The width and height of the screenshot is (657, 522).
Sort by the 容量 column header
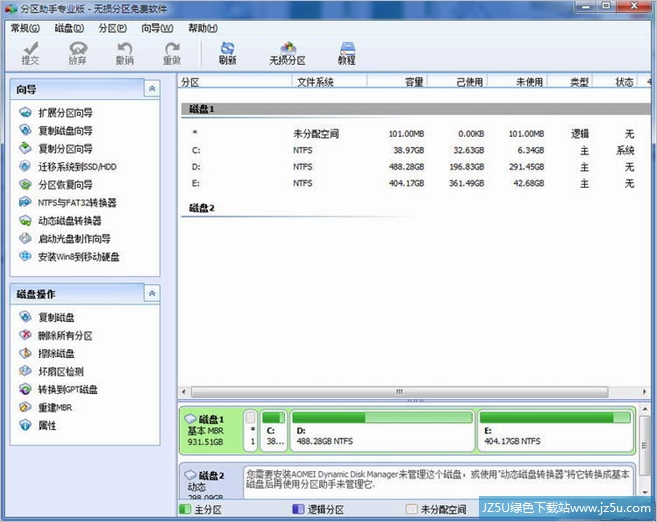pyautogui.click(x=397, y=82)
